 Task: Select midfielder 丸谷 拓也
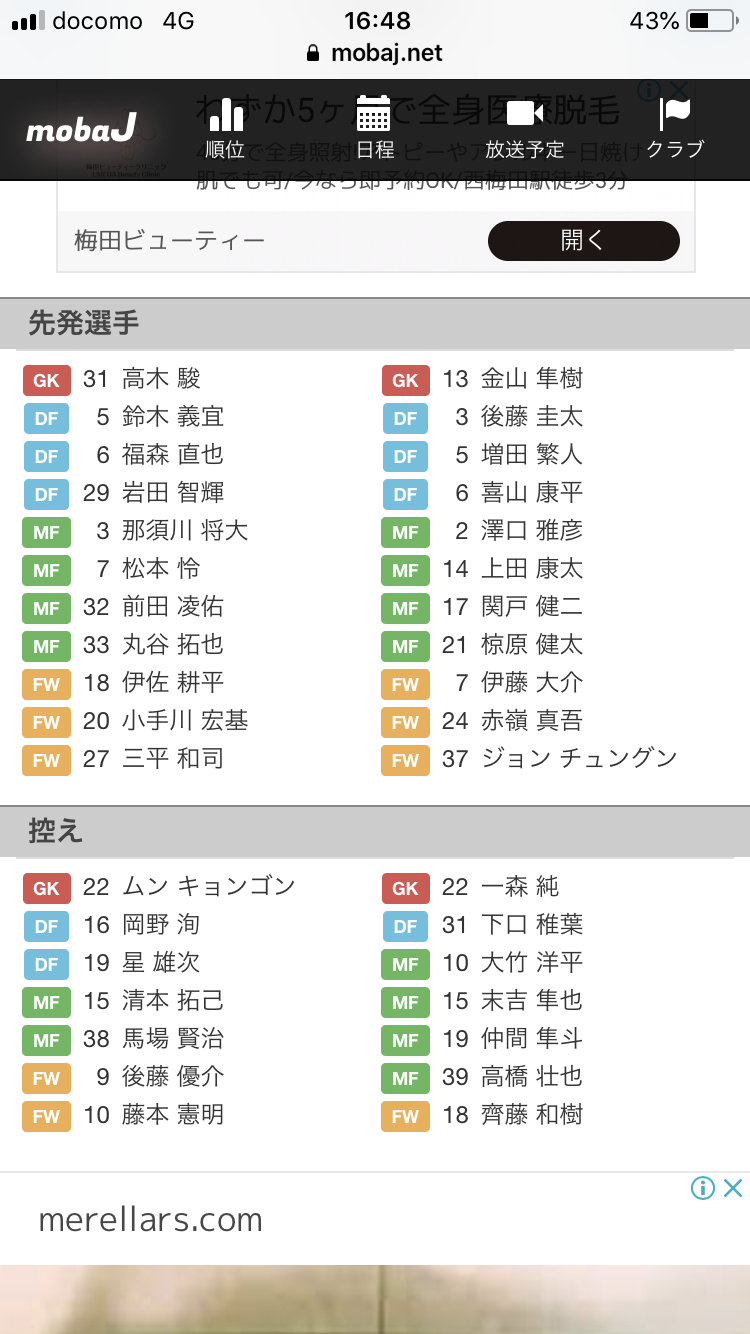coord(172,645)
